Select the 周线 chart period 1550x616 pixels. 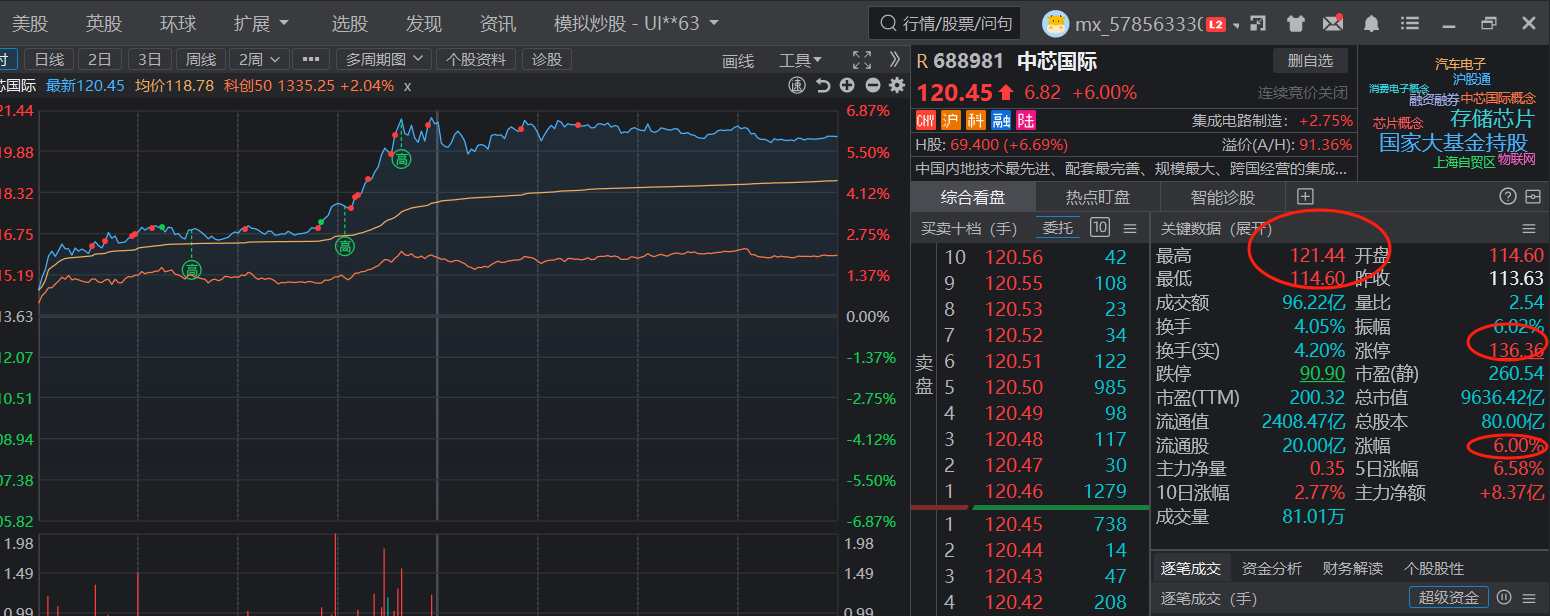click(x=201, y=60)
